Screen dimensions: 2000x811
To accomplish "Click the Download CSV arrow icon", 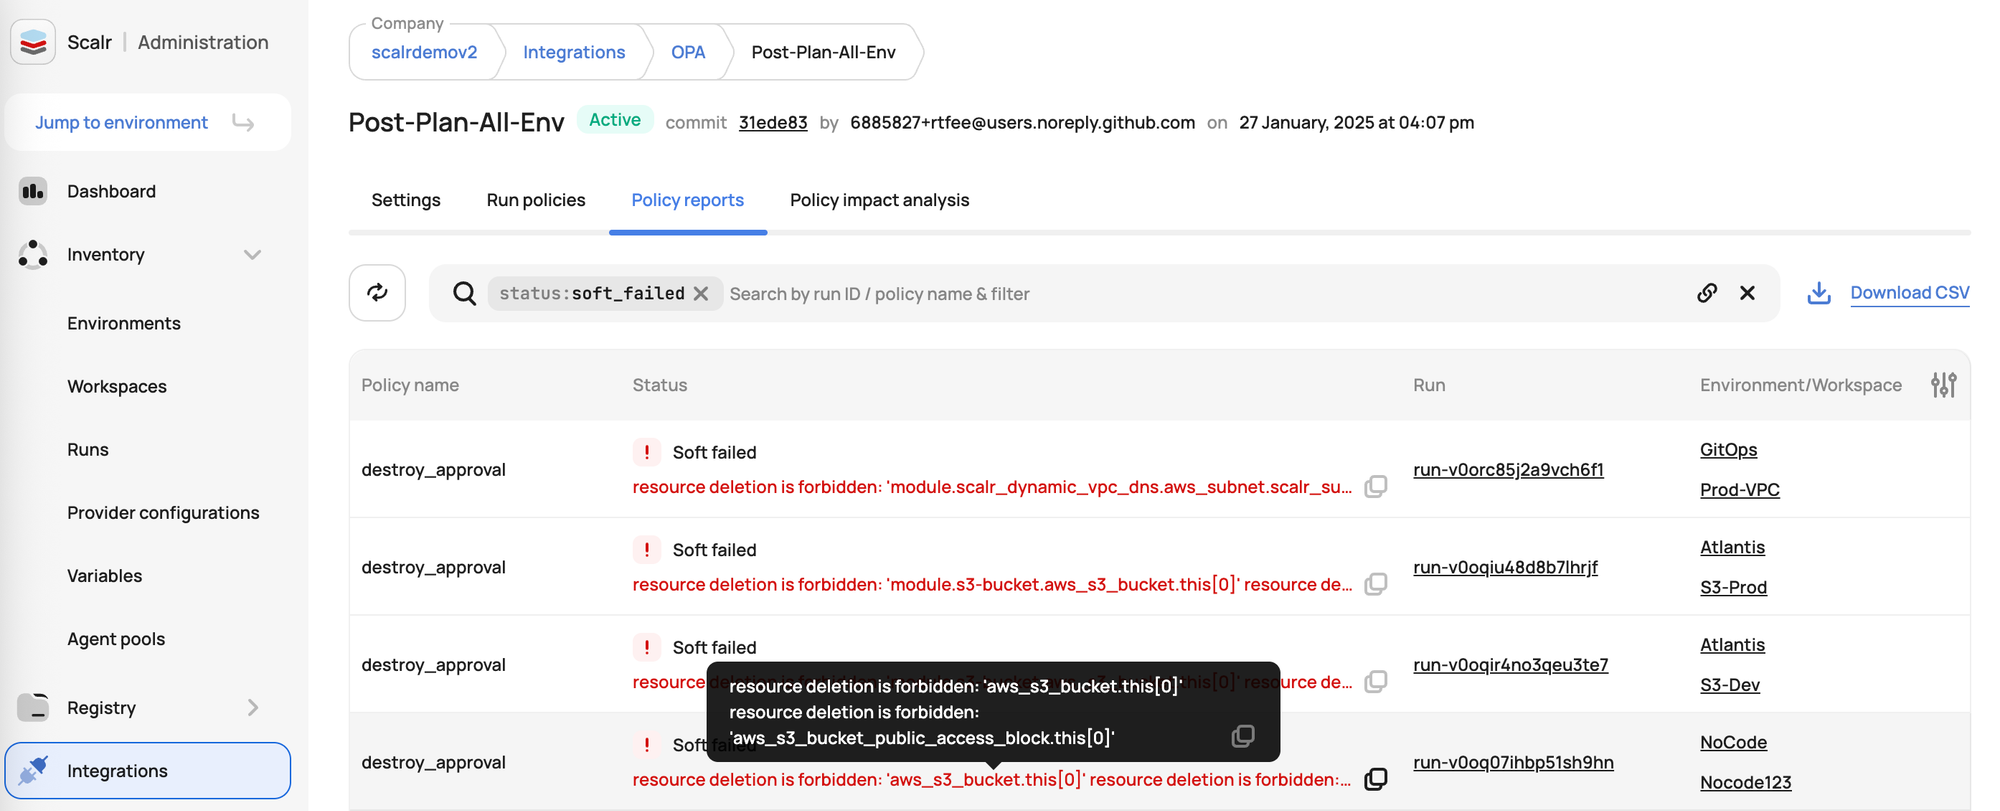I will pos(1819,292).
